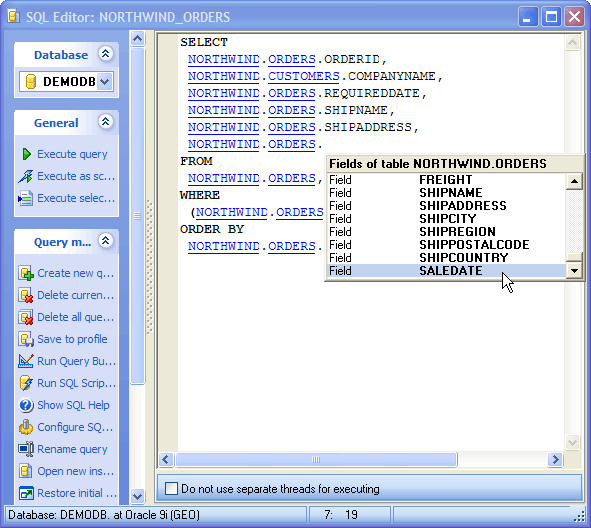The height and width of the screenshot is (528, 591).
Task: Click the Run Query Builder icon
Action: tap(26, 361)
